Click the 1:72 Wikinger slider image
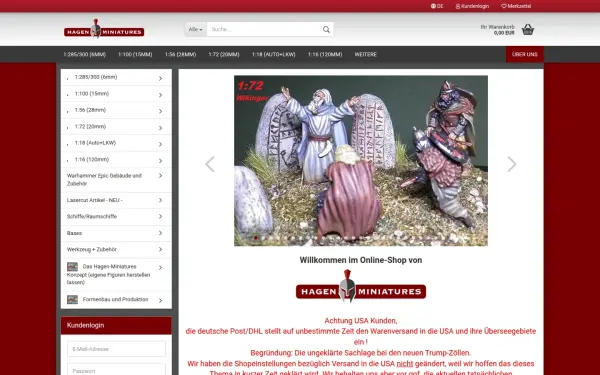This screenshot has height=375, width=600. (x=361, y=161)
